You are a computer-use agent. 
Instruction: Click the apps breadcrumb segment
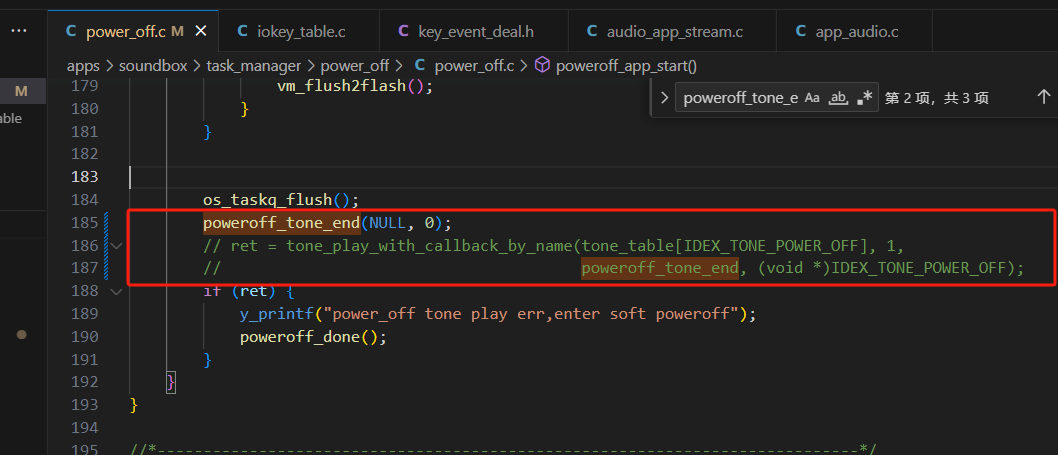(x=82, y=65)
